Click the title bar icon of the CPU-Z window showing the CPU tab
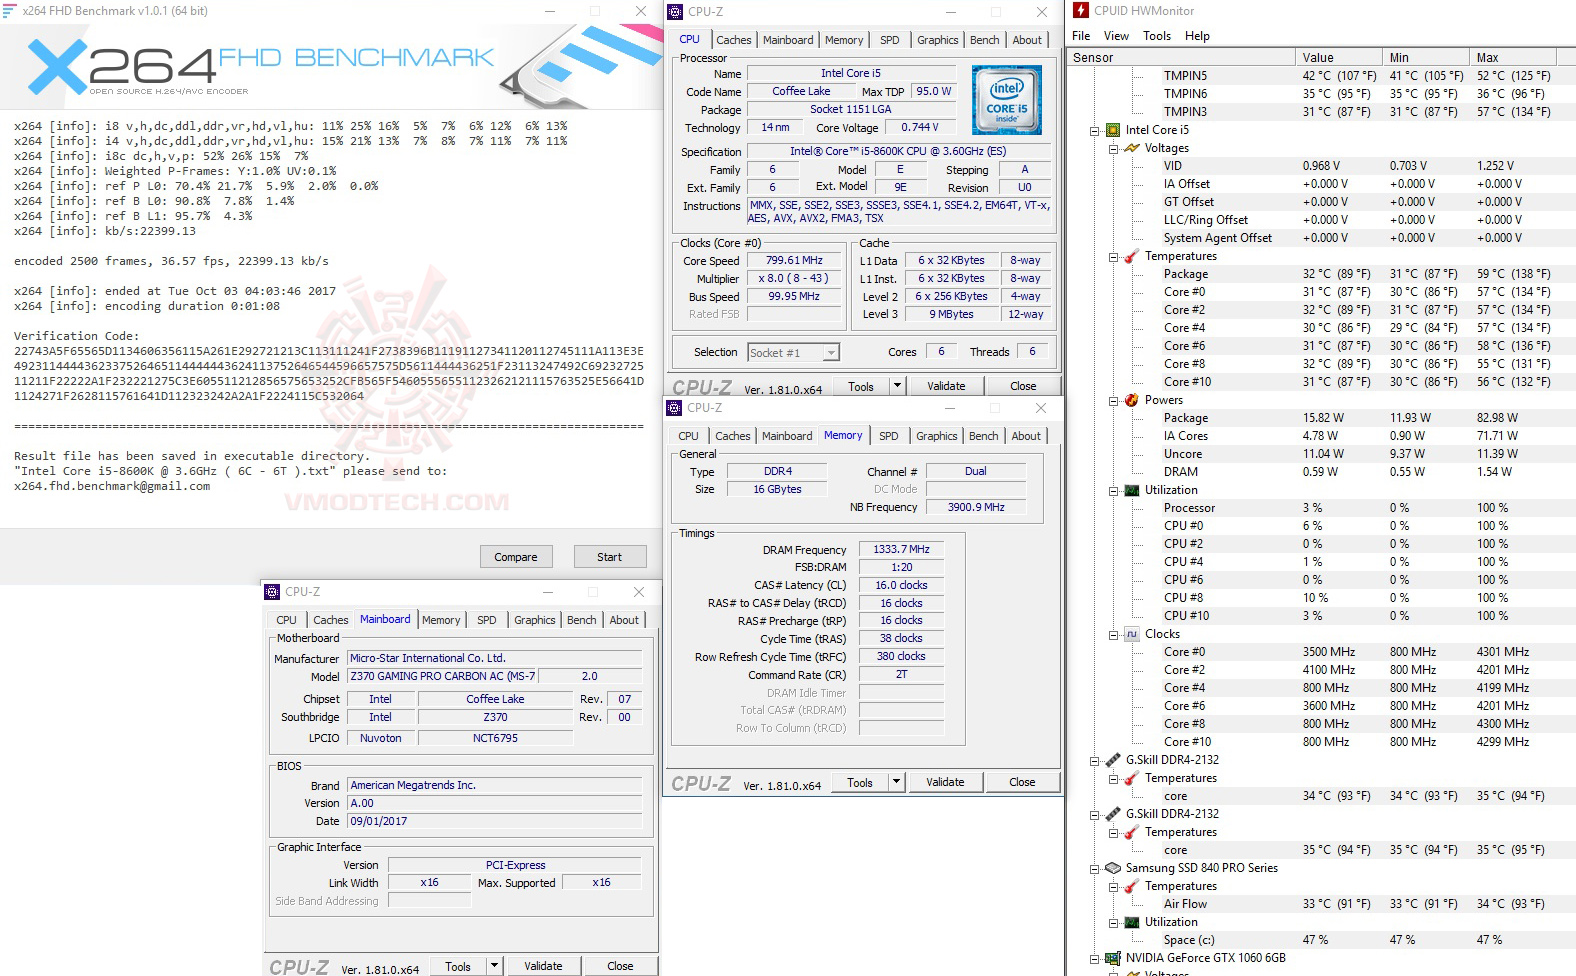This screenshot has width=1576, height=976. pyautogui.click(x=675, y=12)
